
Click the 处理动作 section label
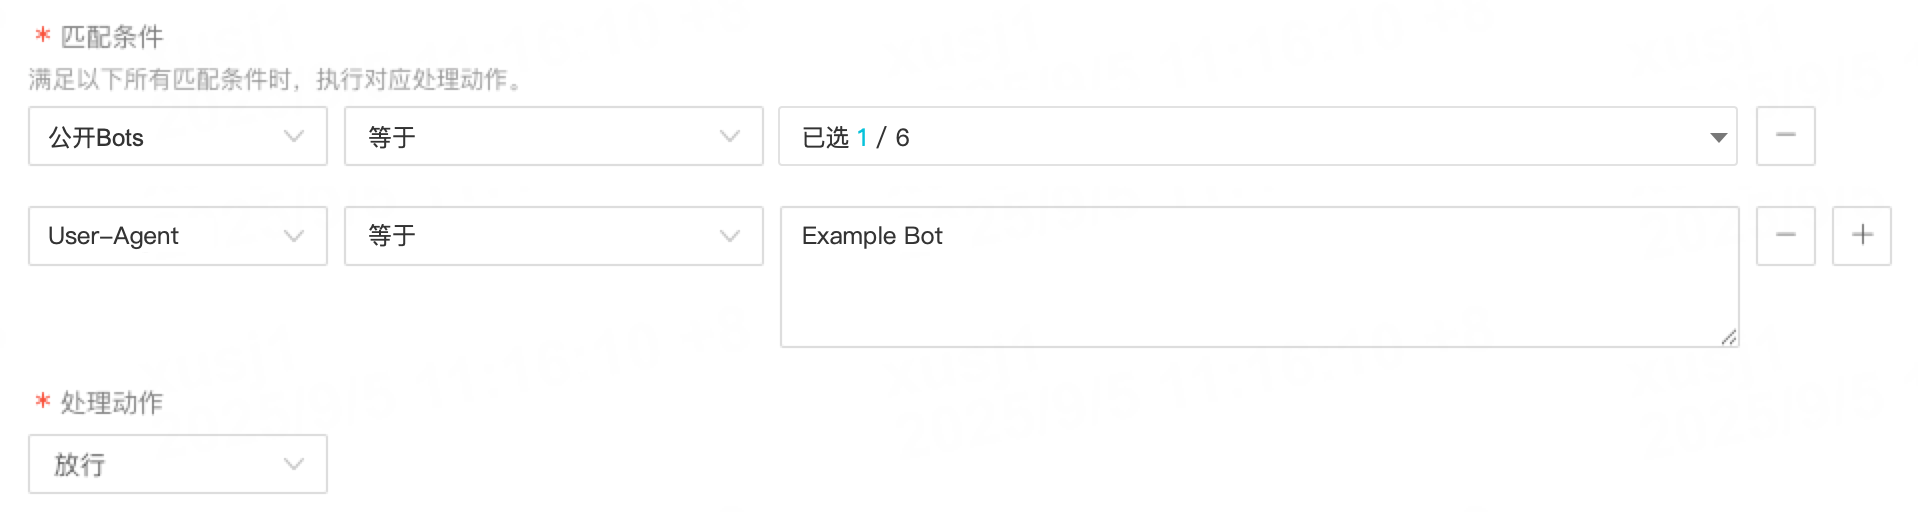[111, 403]
